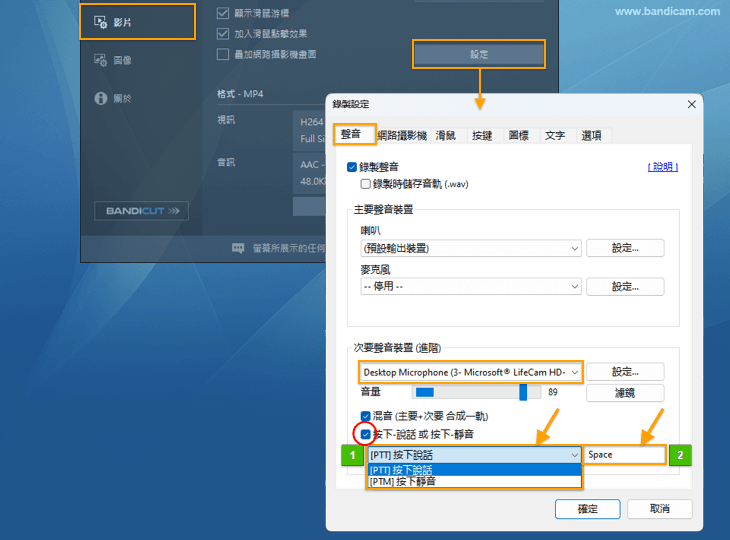The height and width of the screenshot is (540, 730).
Task: Click the volume value 89
Action: click(x=553, y=392)
